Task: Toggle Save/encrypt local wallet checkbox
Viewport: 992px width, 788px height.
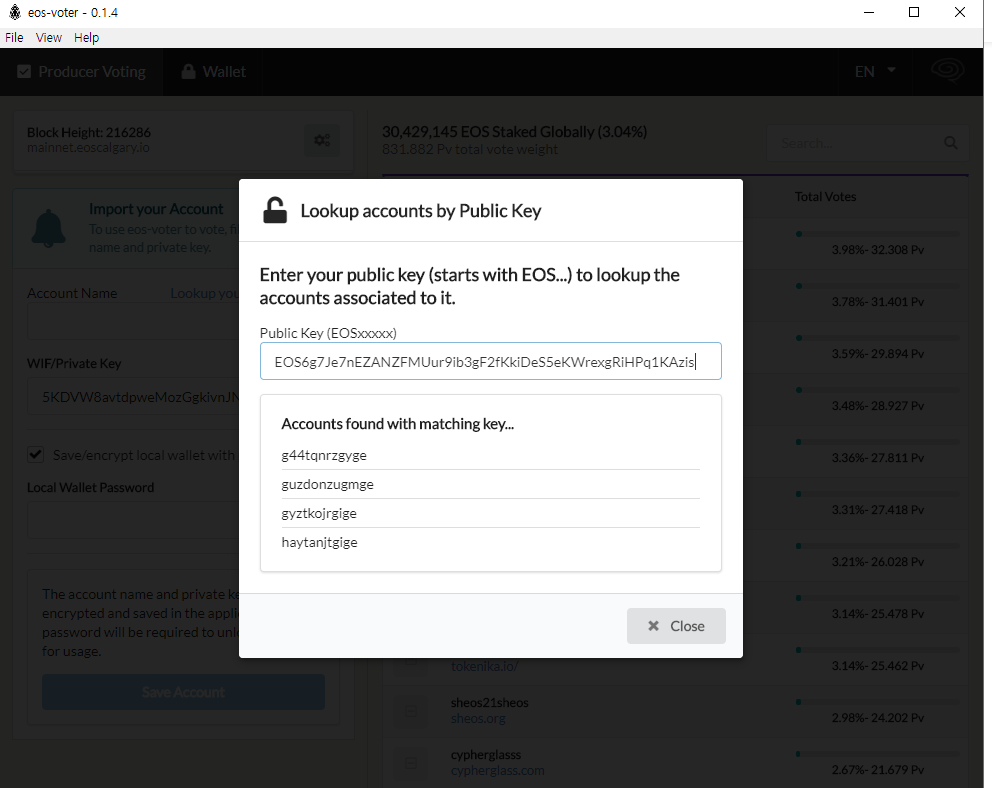Action: tap(35, 455)
